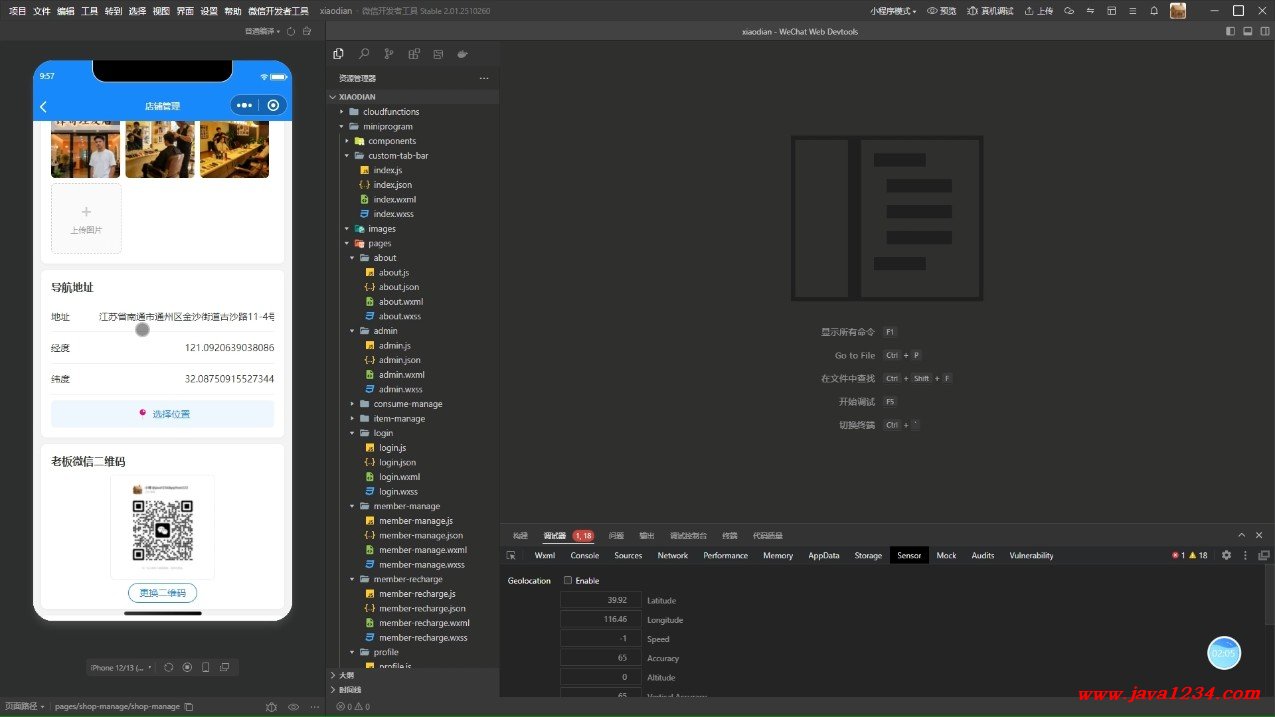Enable the Geolocation checkbox
This screenshot has width=1275, height=717.
click(x=568, y=581)
